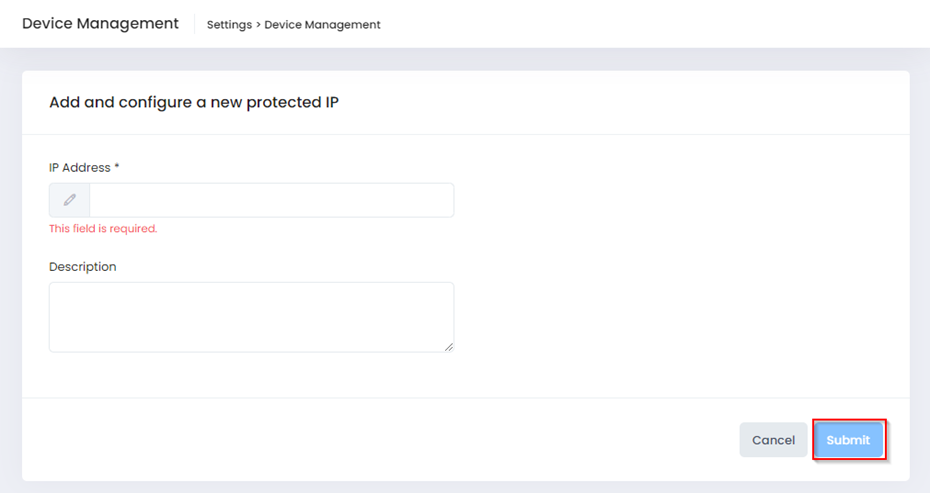Click the divider between page title and breadcrumb
930x493 pixels.
(x=194, y=24)
